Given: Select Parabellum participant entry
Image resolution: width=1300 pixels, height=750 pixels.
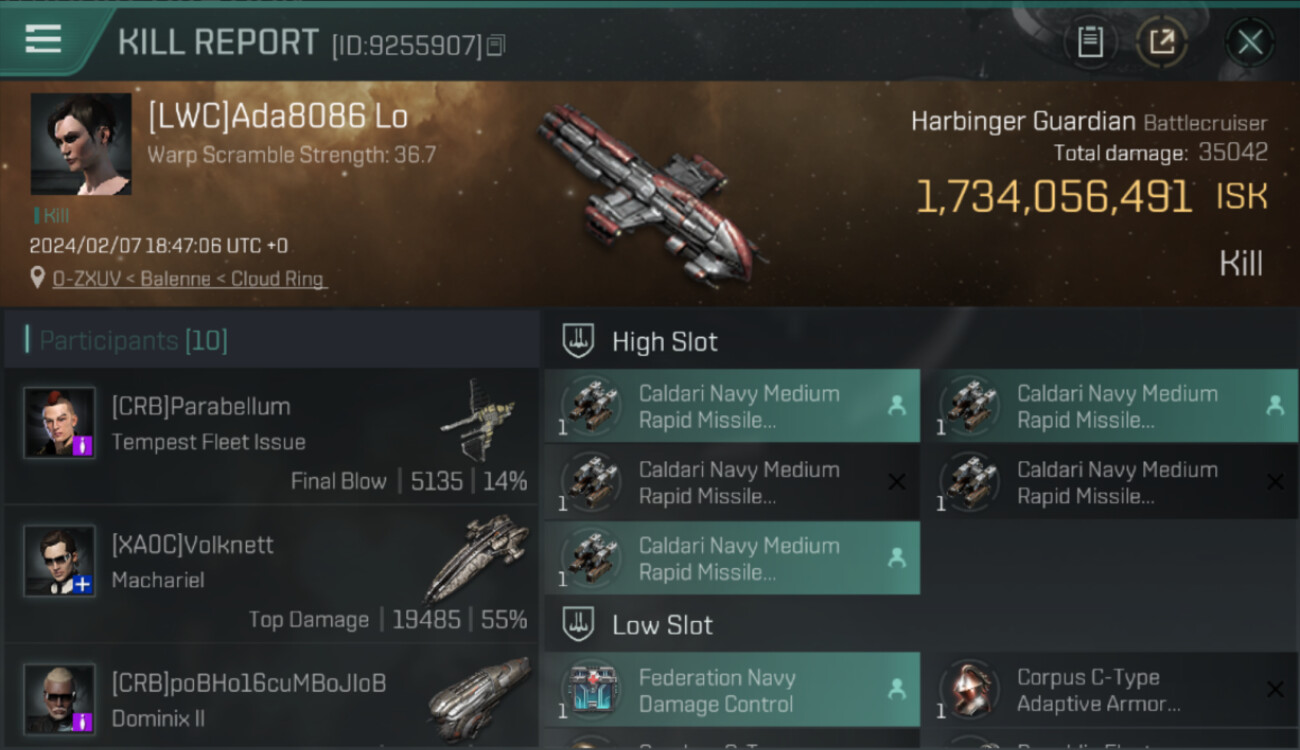Looking at the screenshot, I should click(271, 436).
